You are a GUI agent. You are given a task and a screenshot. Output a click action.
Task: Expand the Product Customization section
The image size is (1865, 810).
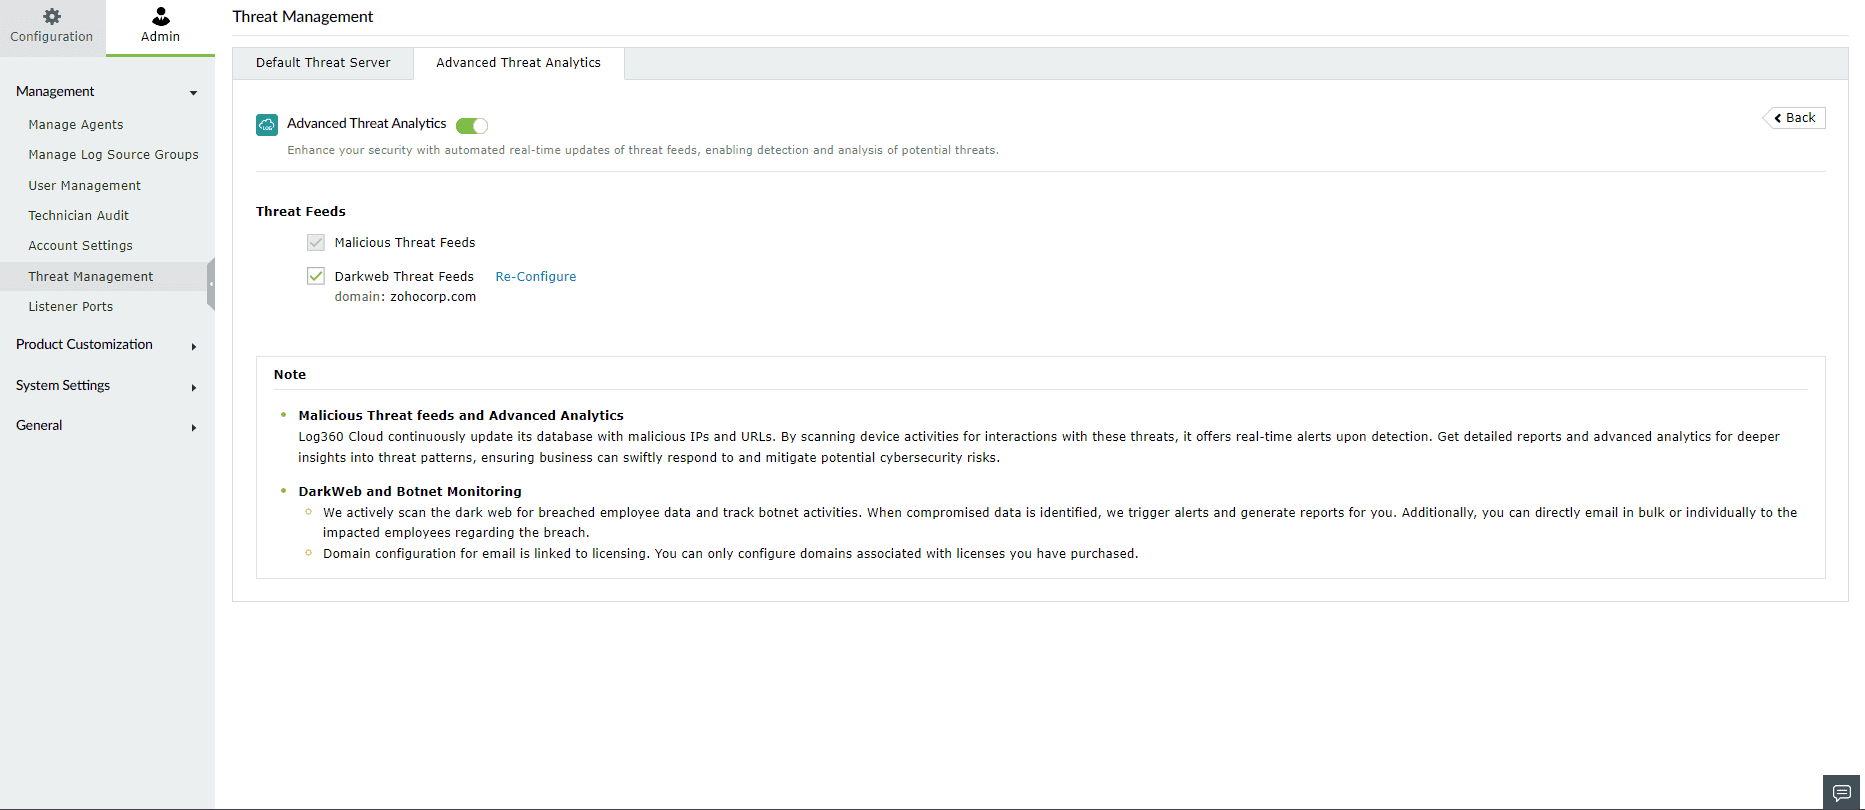(193, 346)
